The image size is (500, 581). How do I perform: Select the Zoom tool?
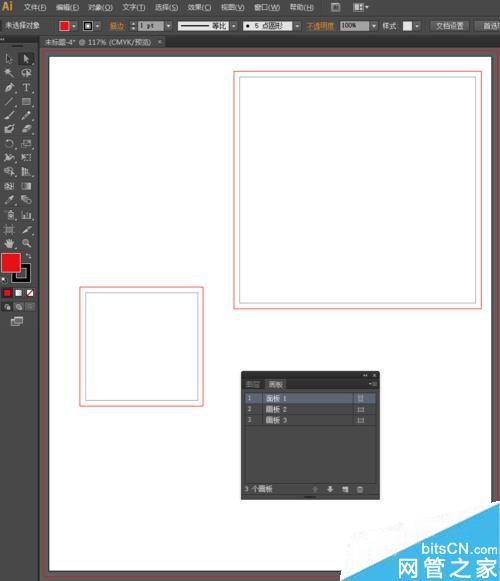click(x=26, y=243)
